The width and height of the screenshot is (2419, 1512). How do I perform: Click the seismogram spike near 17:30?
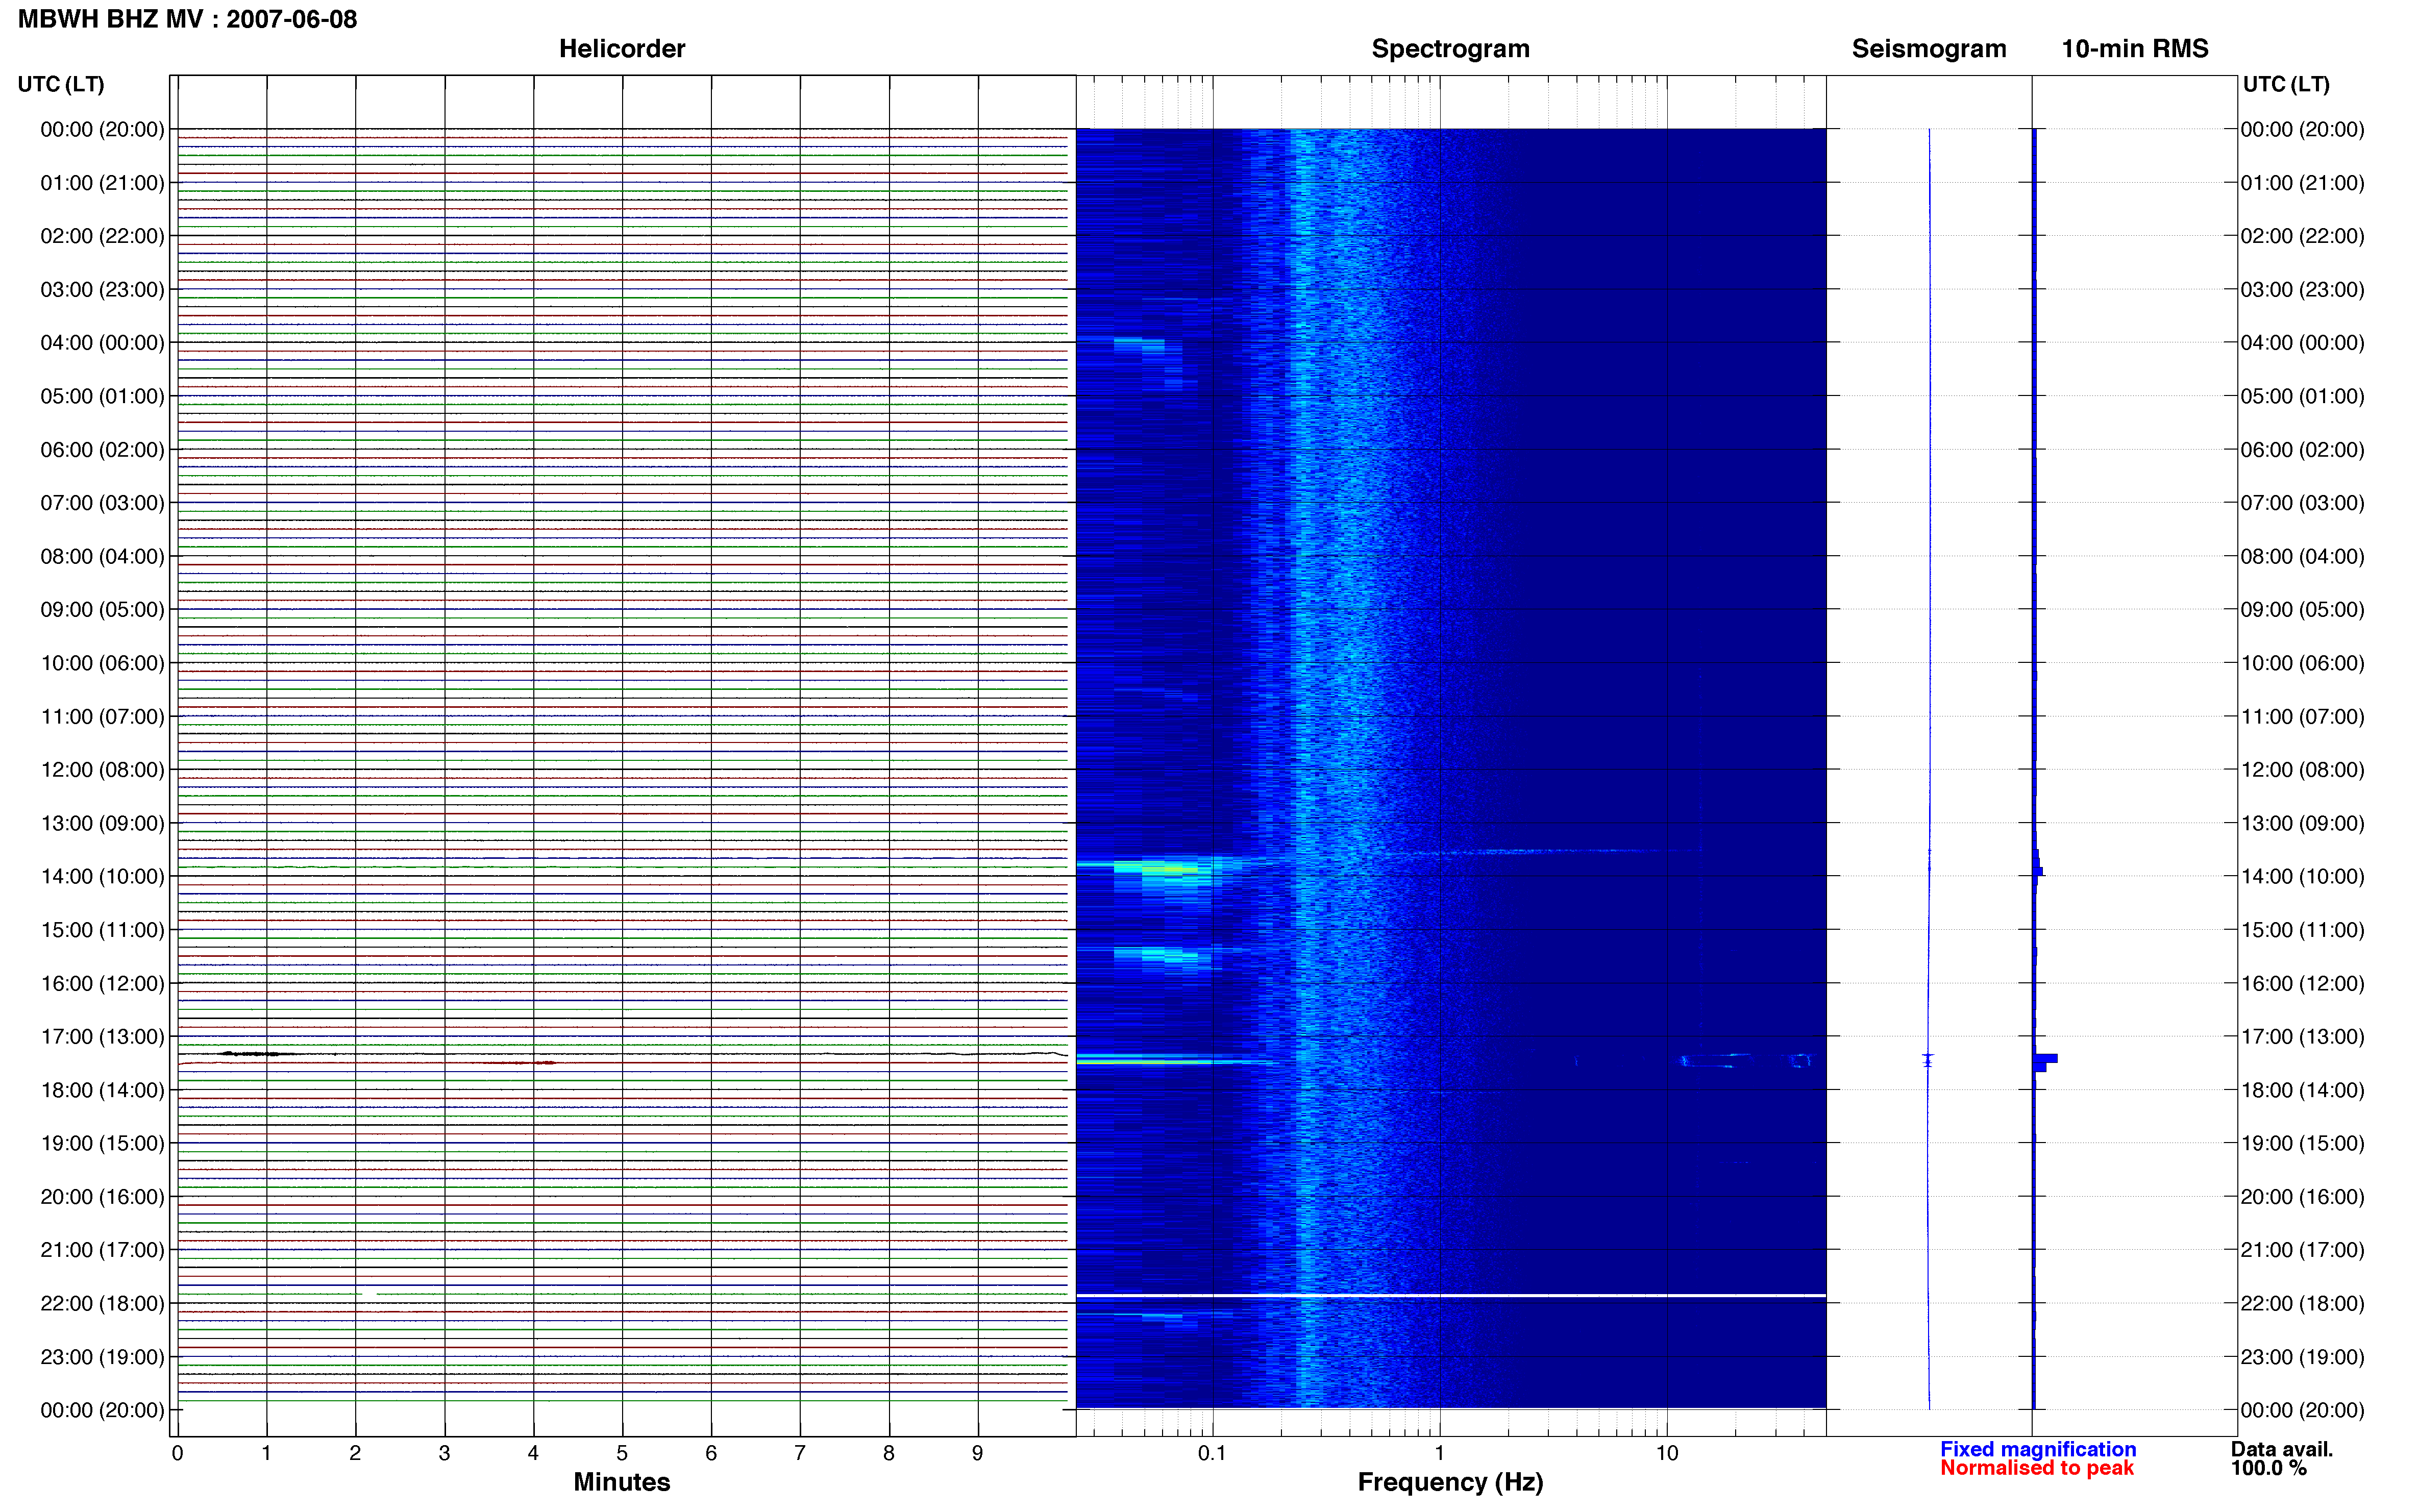(1928, 1059)
